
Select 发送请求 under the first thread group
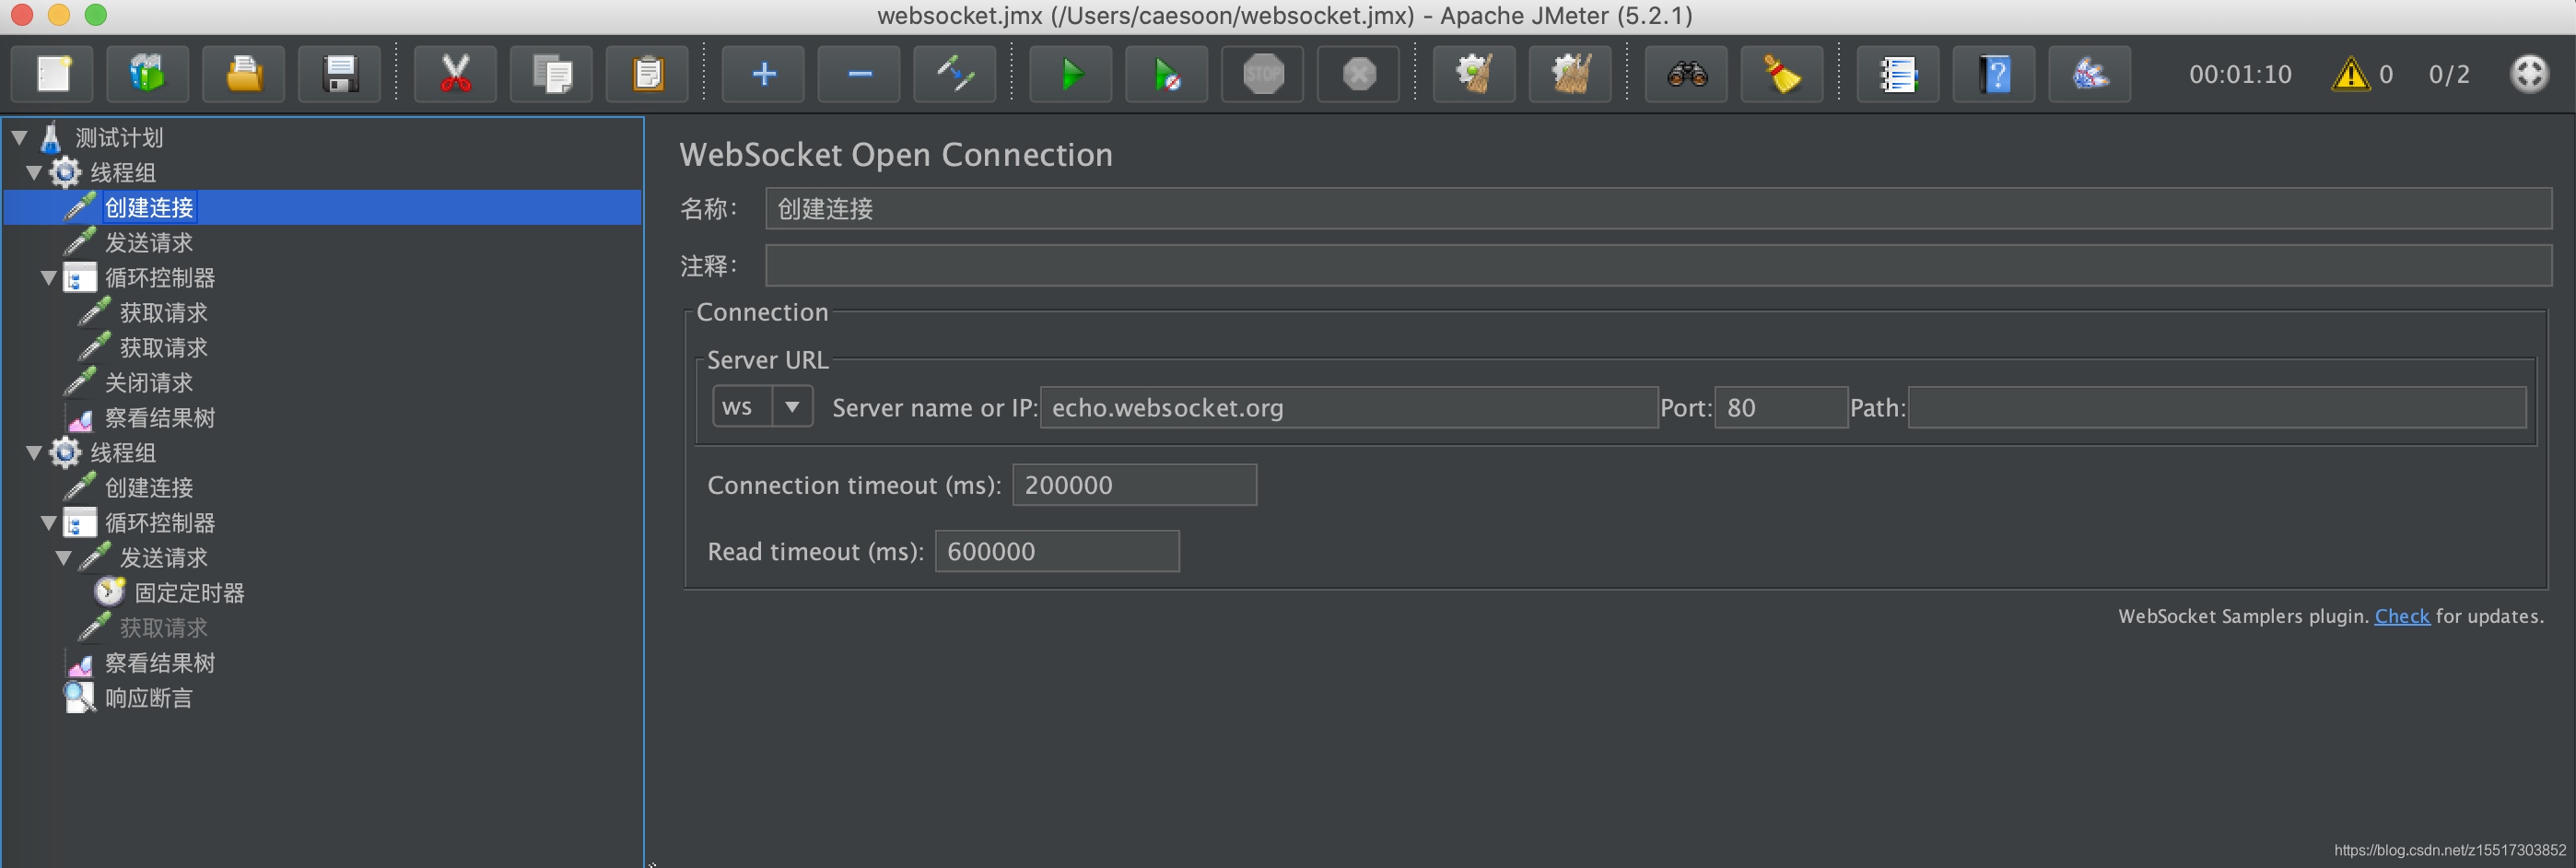[149, 243]
